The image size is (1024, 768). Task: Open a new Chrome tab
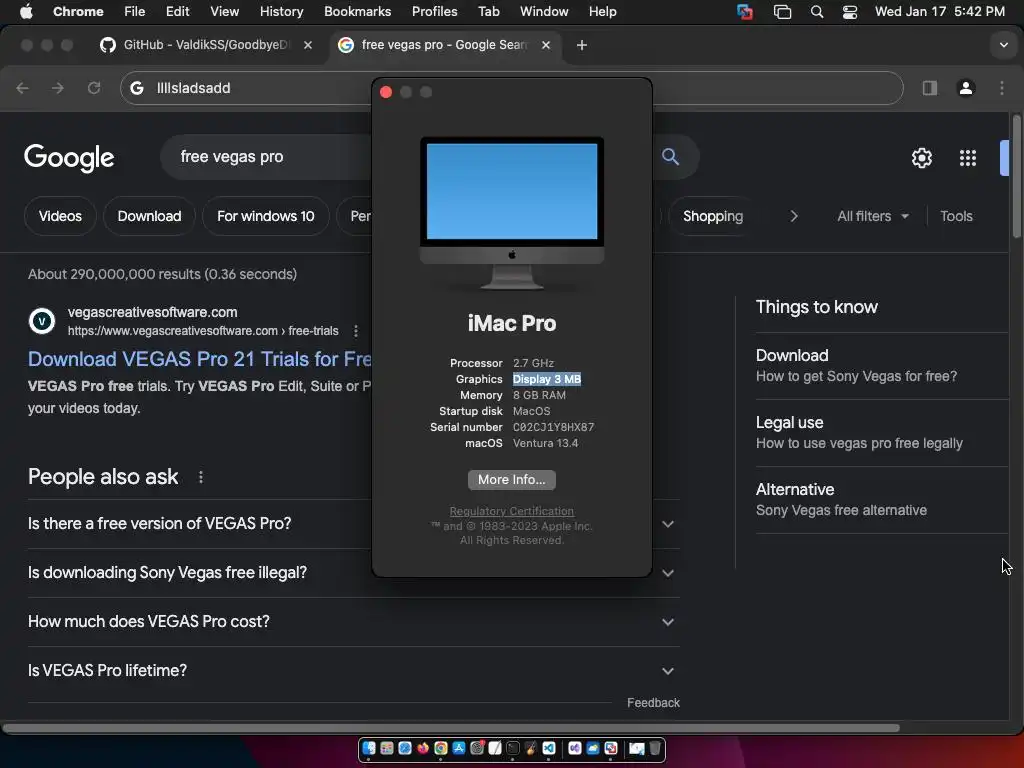pyautogui.click(x=582, y=44)
